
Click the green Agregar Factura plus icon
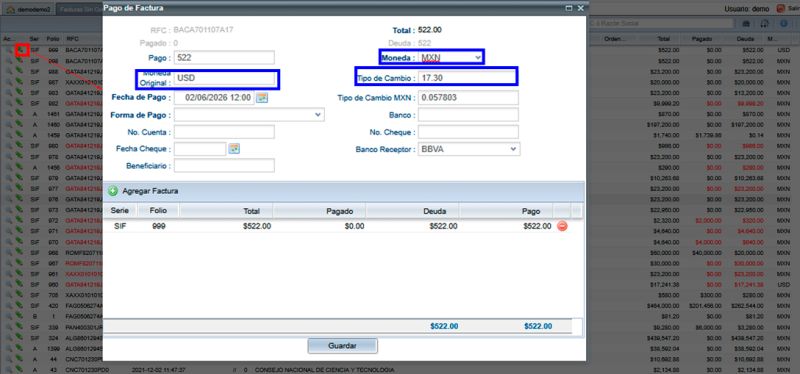113,191
